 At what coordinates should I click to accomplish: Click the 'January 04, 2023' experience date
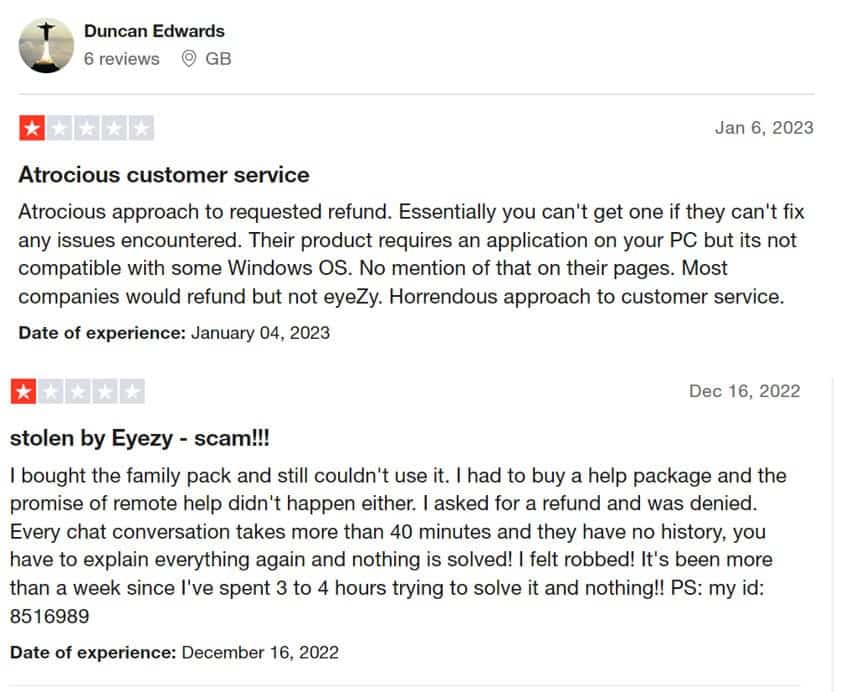[x=260, y=333]
